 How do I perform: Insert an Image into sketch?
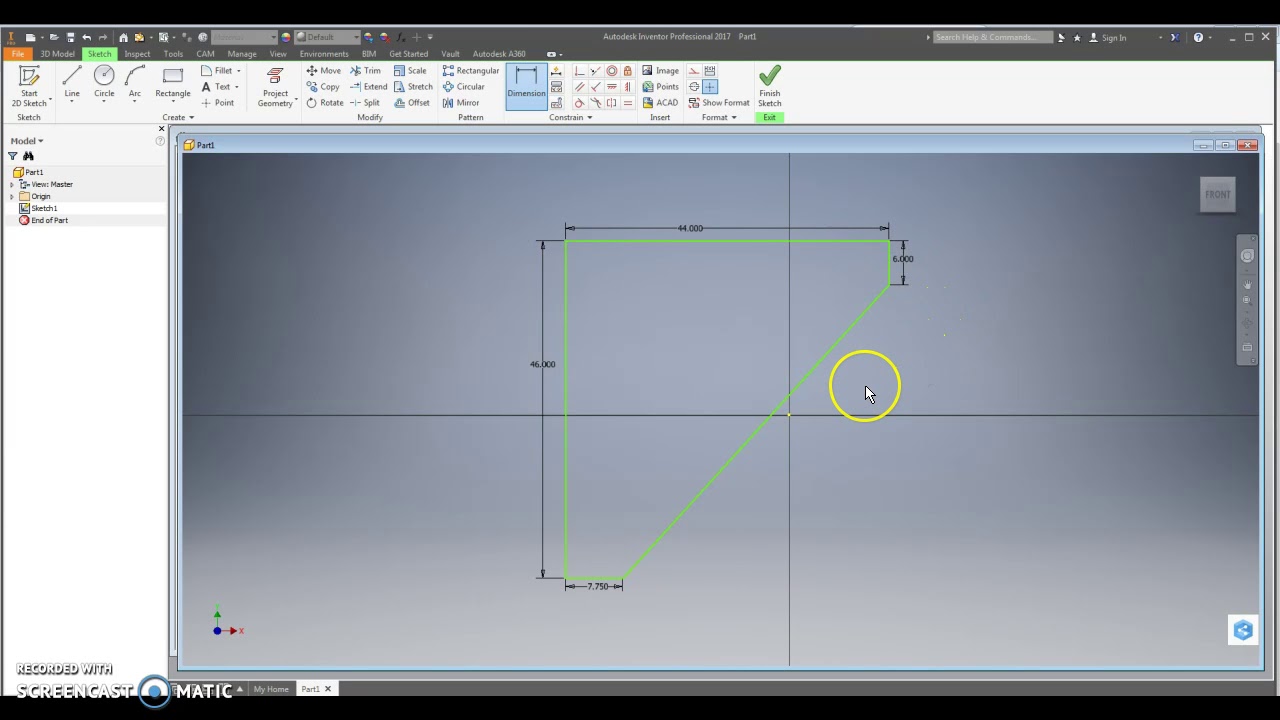(x=660, y=71)
